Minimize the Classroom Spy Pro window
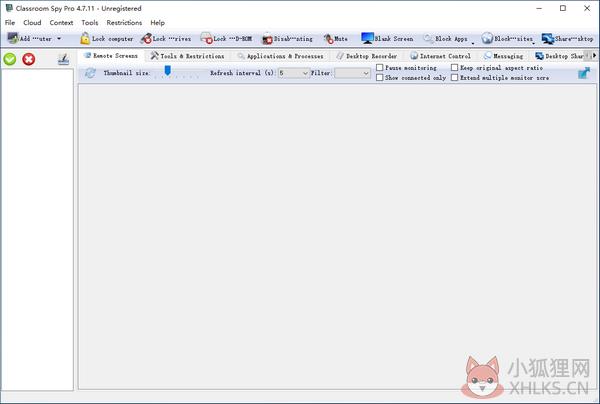The width and height of the screenshot is (600, 404). (x=539, y=8)
